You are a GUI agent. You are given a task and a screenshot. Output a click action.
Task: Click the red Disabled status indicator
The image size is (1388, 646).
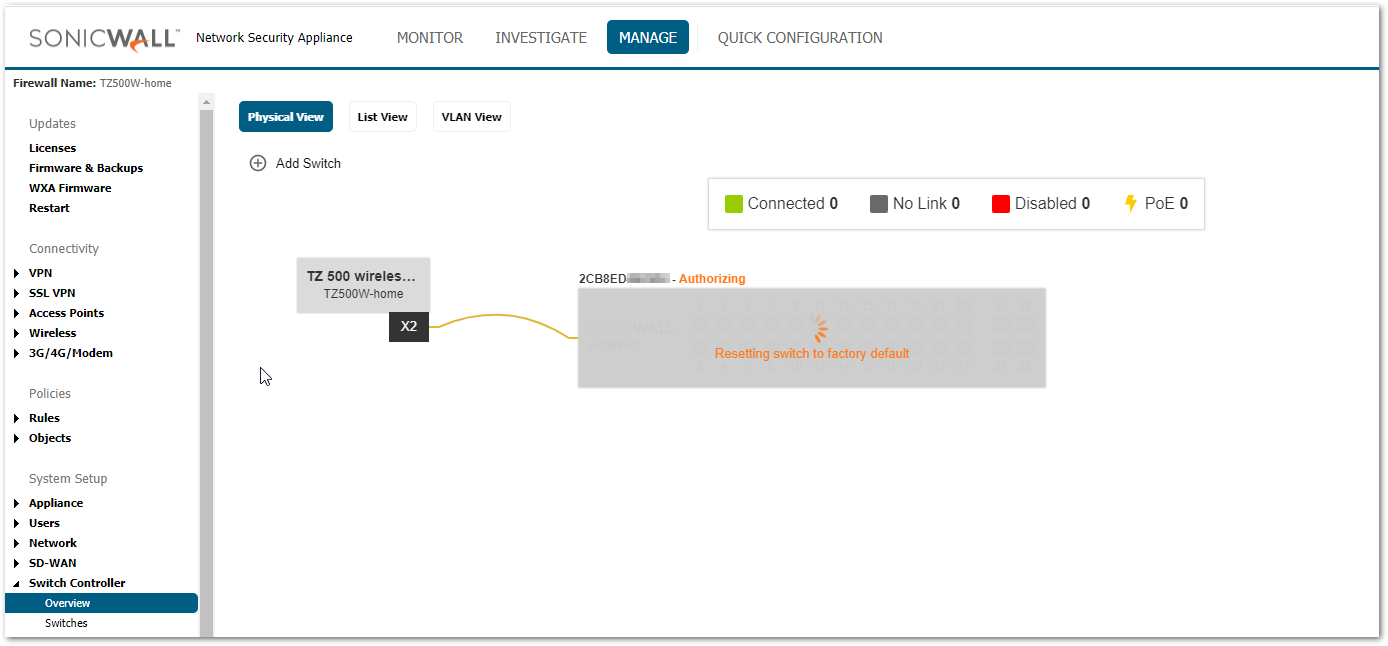1000,204
